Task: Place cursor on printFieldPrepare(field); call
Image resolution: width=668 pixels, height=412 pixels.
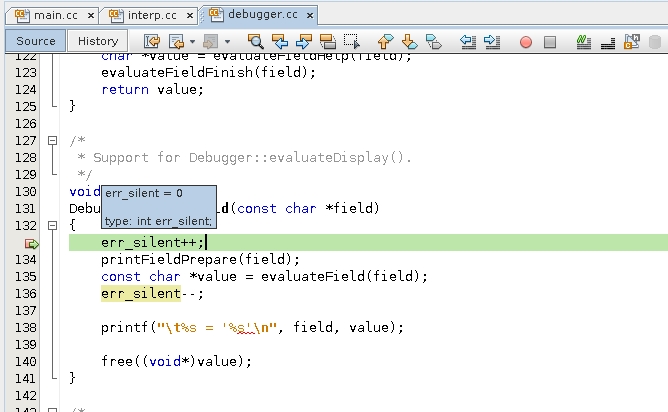Action: click(200, 259)
